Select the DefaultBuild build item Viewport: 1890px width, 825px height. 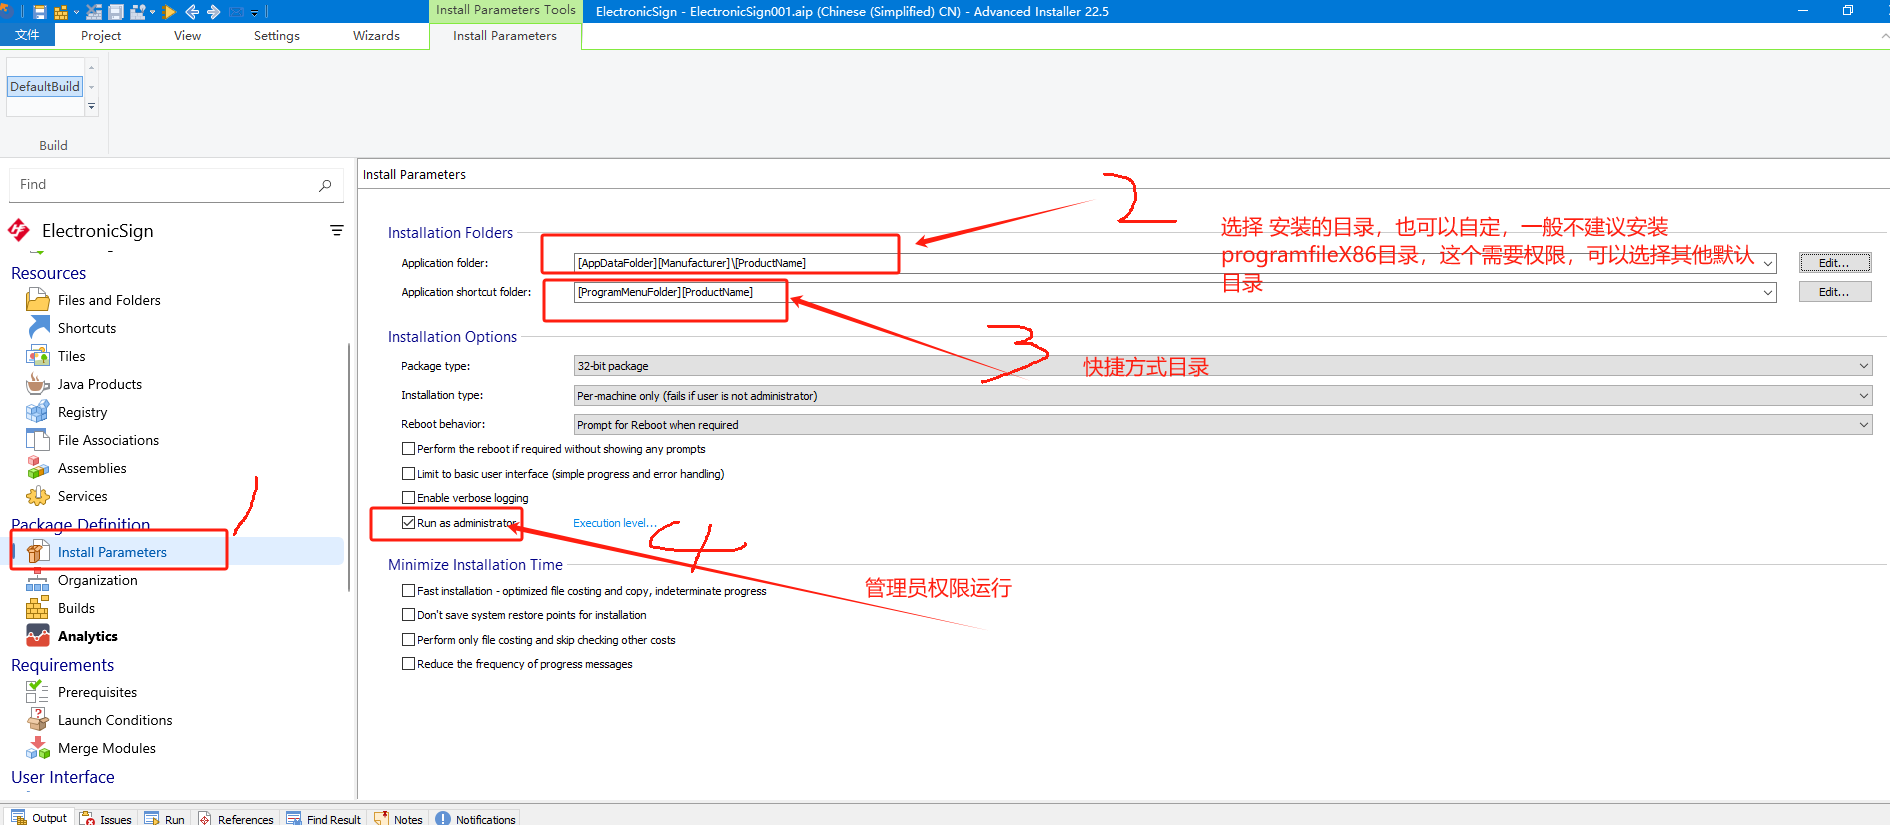pos(45,87)
